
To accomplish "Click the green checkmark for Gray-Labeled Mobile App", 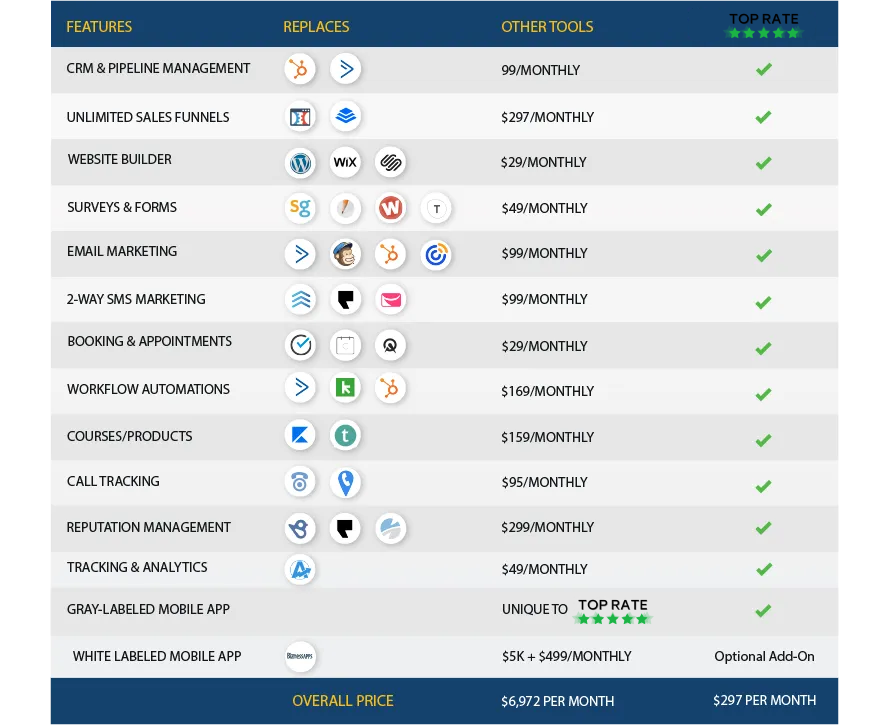I will coord(763,611).
